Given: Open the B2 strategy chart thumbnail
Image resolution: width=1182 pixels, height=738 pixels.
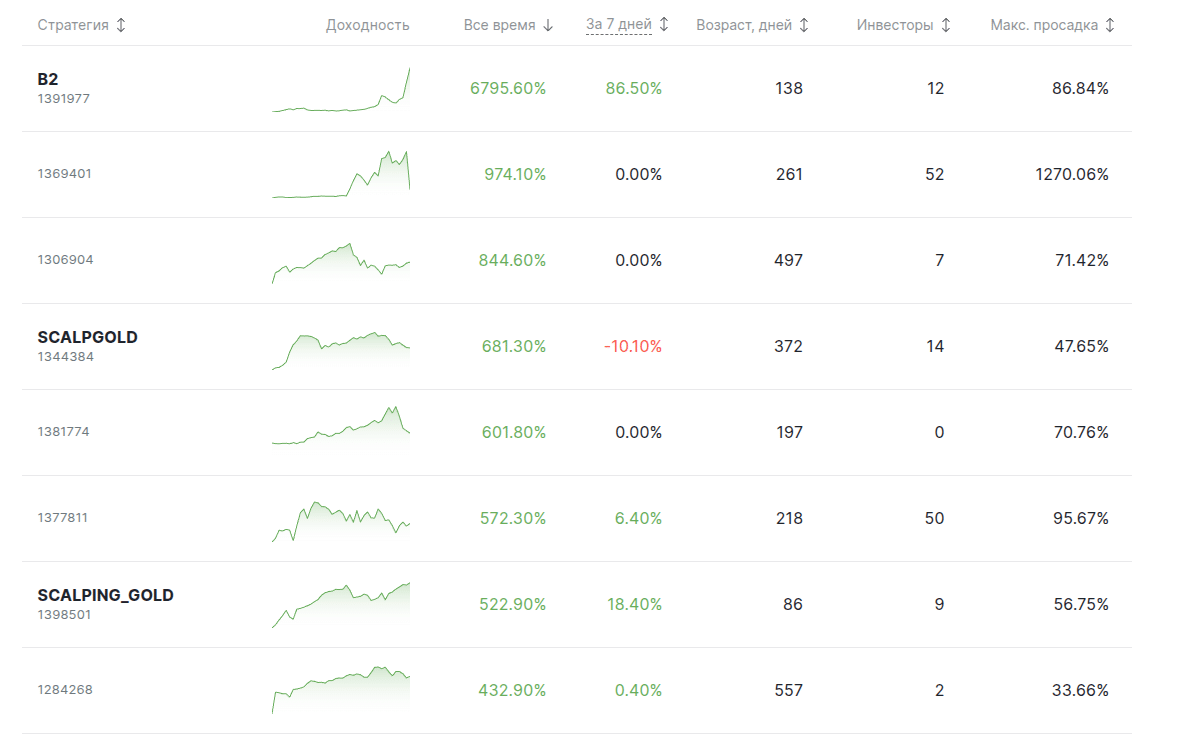Looking at the screenshot, I should pyautogui.click(x=341, y=90).
